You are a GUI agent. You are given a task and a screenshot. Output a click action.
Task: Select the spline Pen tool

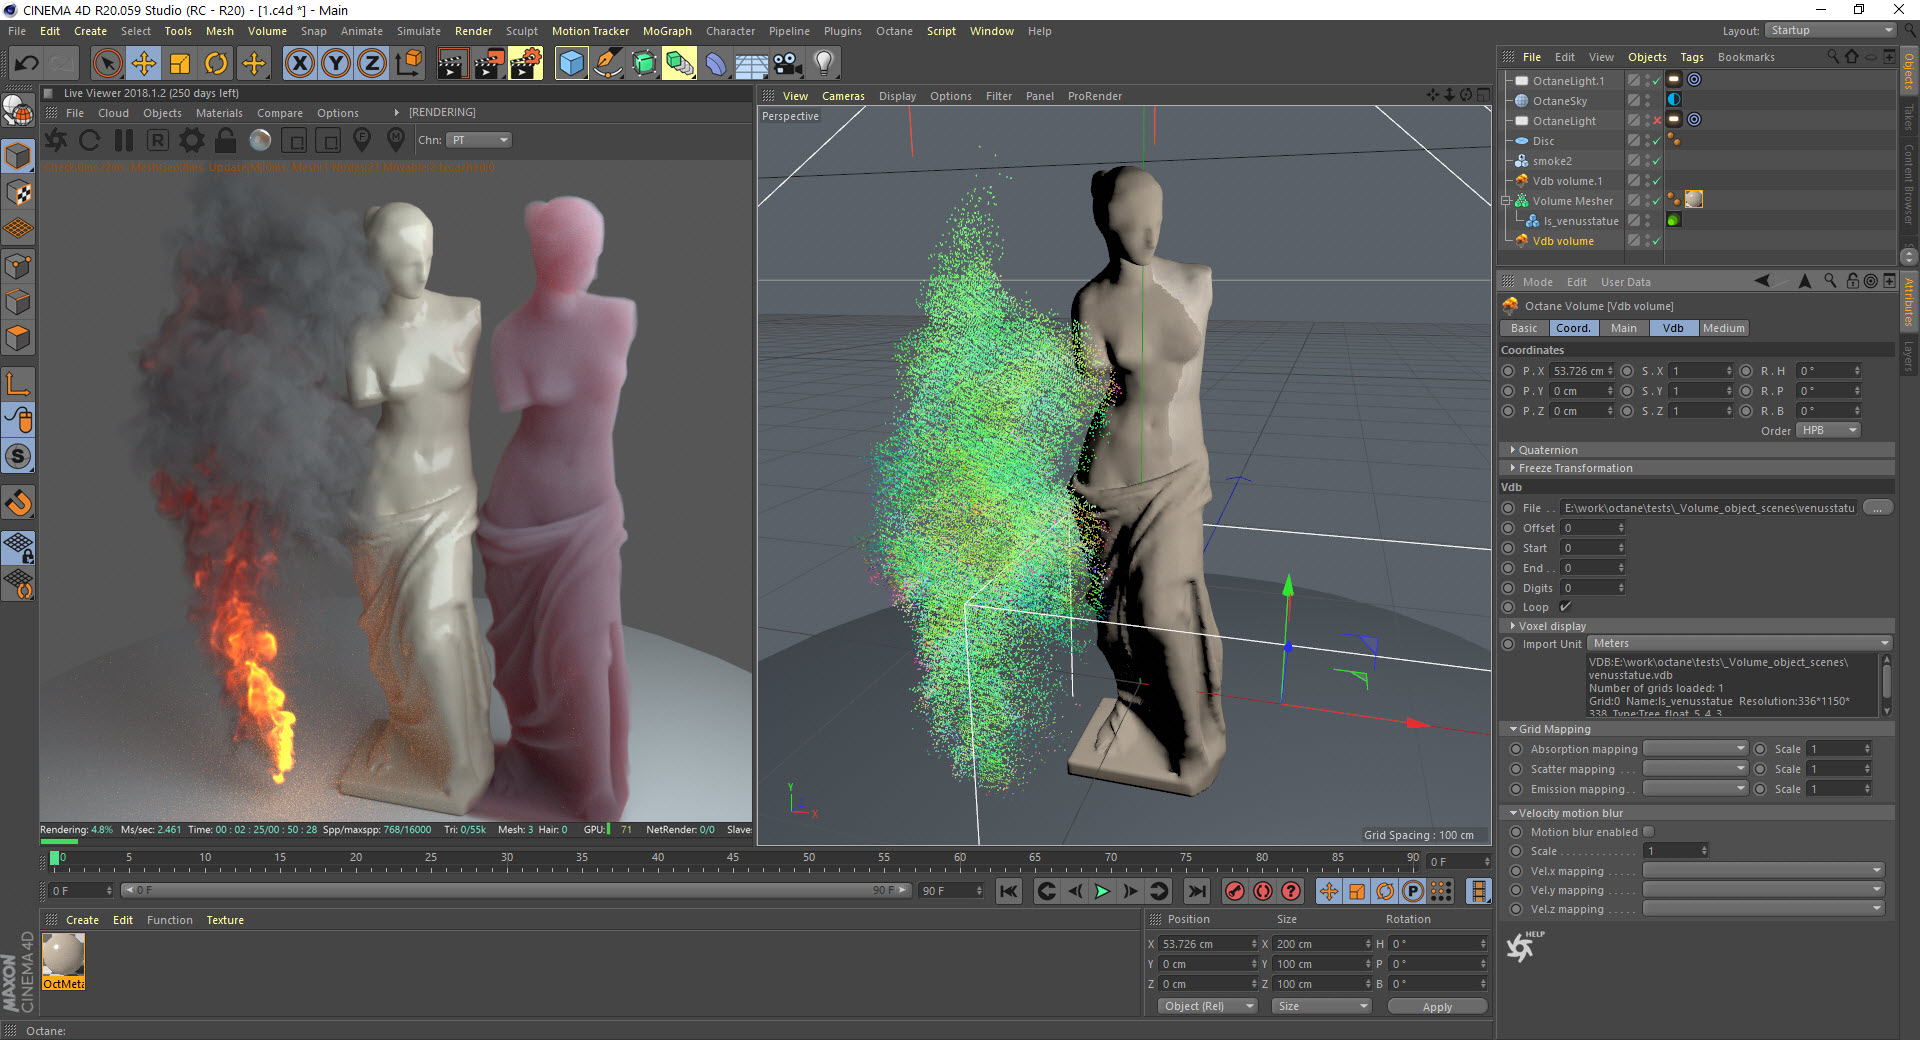pos(607,64)
